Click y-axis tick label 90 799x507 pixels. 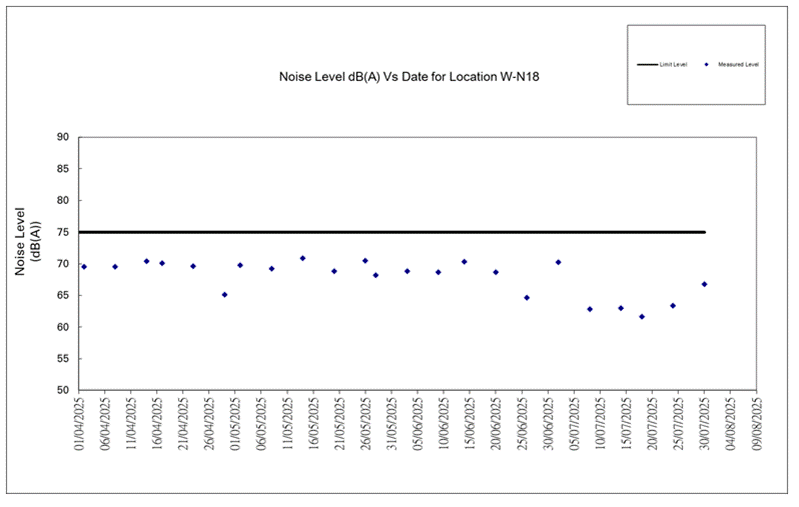pyautogui.click(x=63, y=137)
